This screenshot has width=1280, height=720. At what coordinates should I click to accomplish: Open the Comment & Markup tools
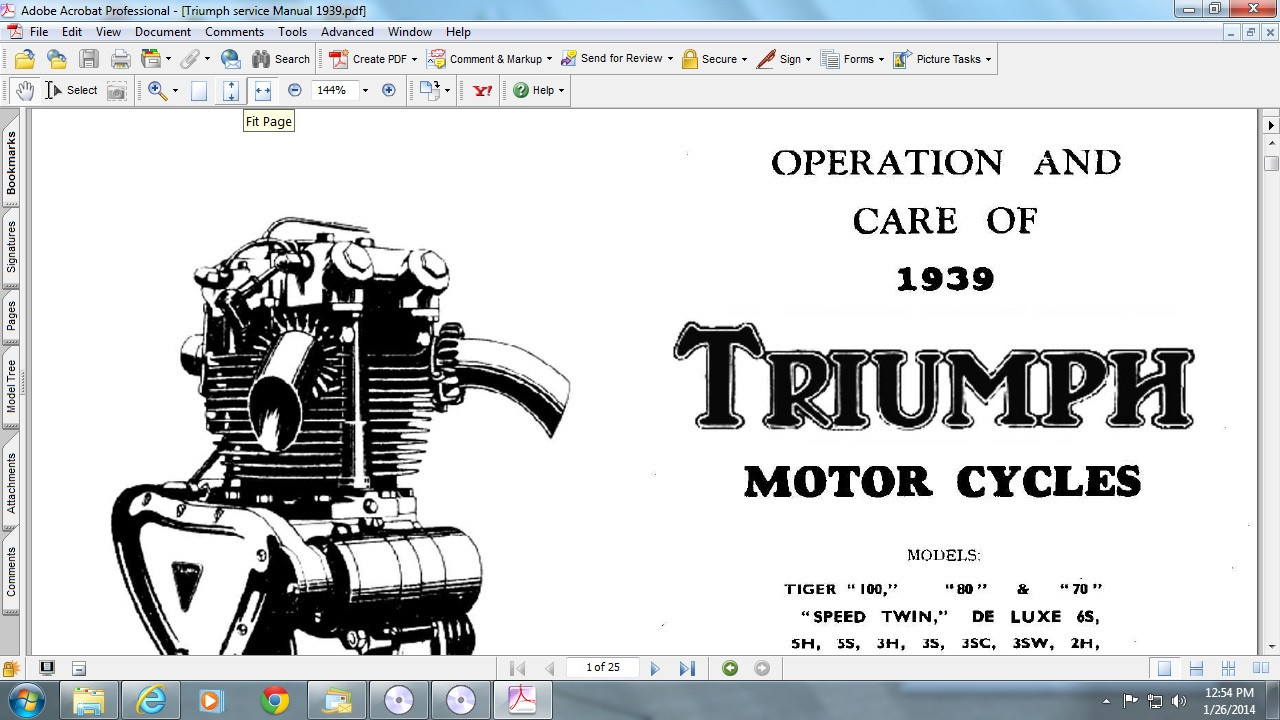490,59
